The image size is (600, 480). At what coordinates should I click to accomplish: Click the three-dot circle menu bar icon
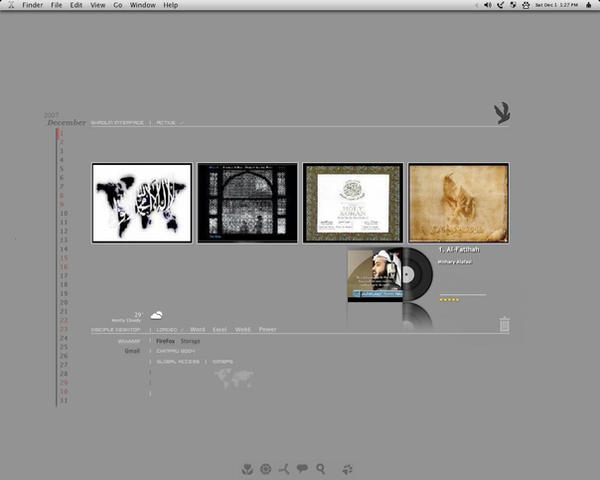click(x=513, y=5)
